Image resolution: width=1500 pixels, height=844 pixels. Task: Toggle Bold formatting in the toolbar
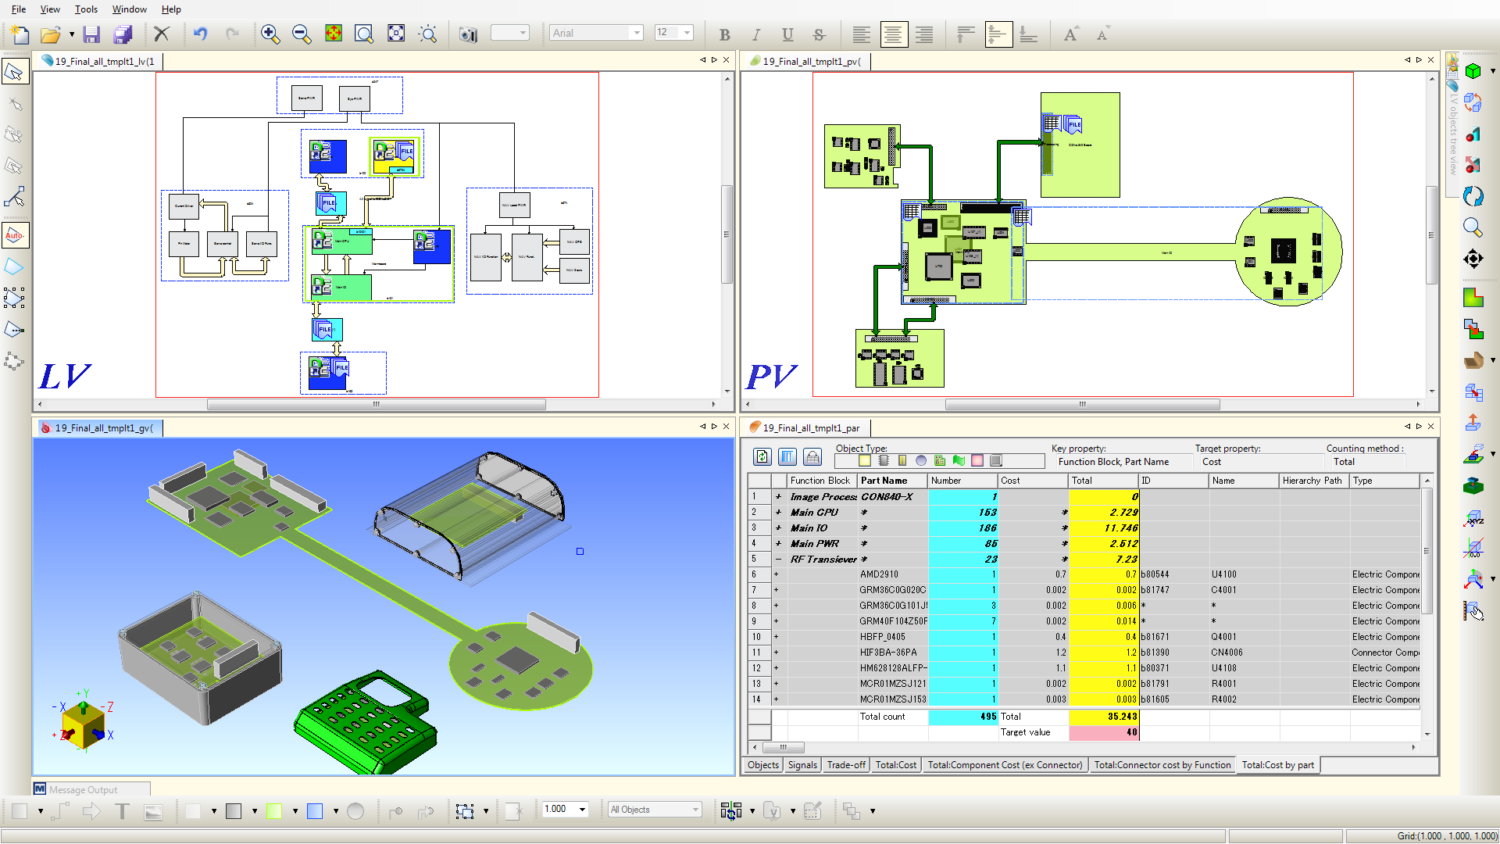[x=724, y=33]
